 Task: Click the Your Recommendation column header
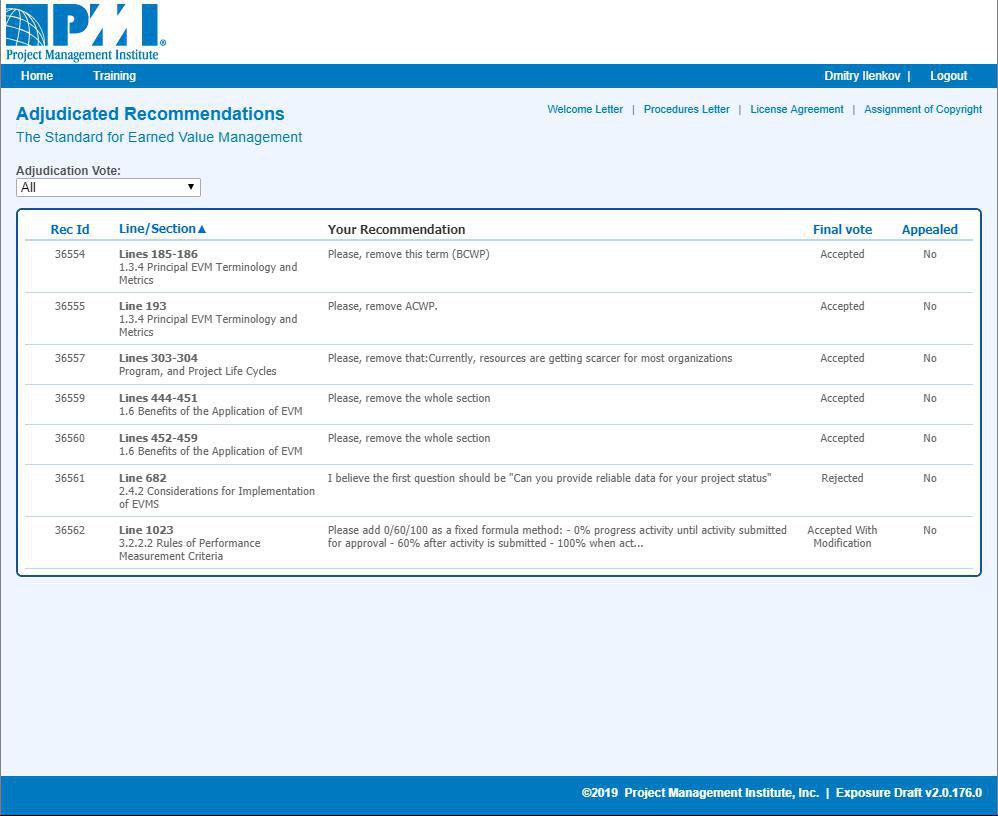[397, 230]
